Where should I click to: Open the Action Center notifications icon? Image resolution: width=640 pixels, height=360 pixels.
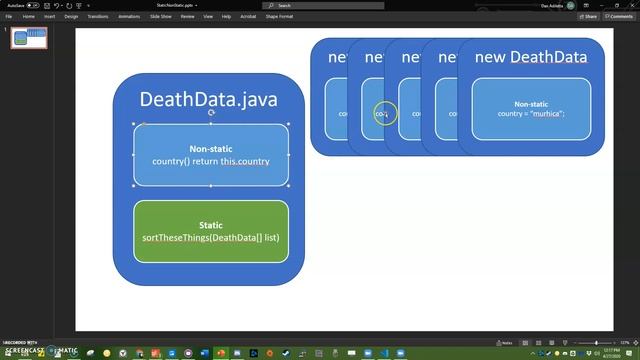tap(629, 353)
